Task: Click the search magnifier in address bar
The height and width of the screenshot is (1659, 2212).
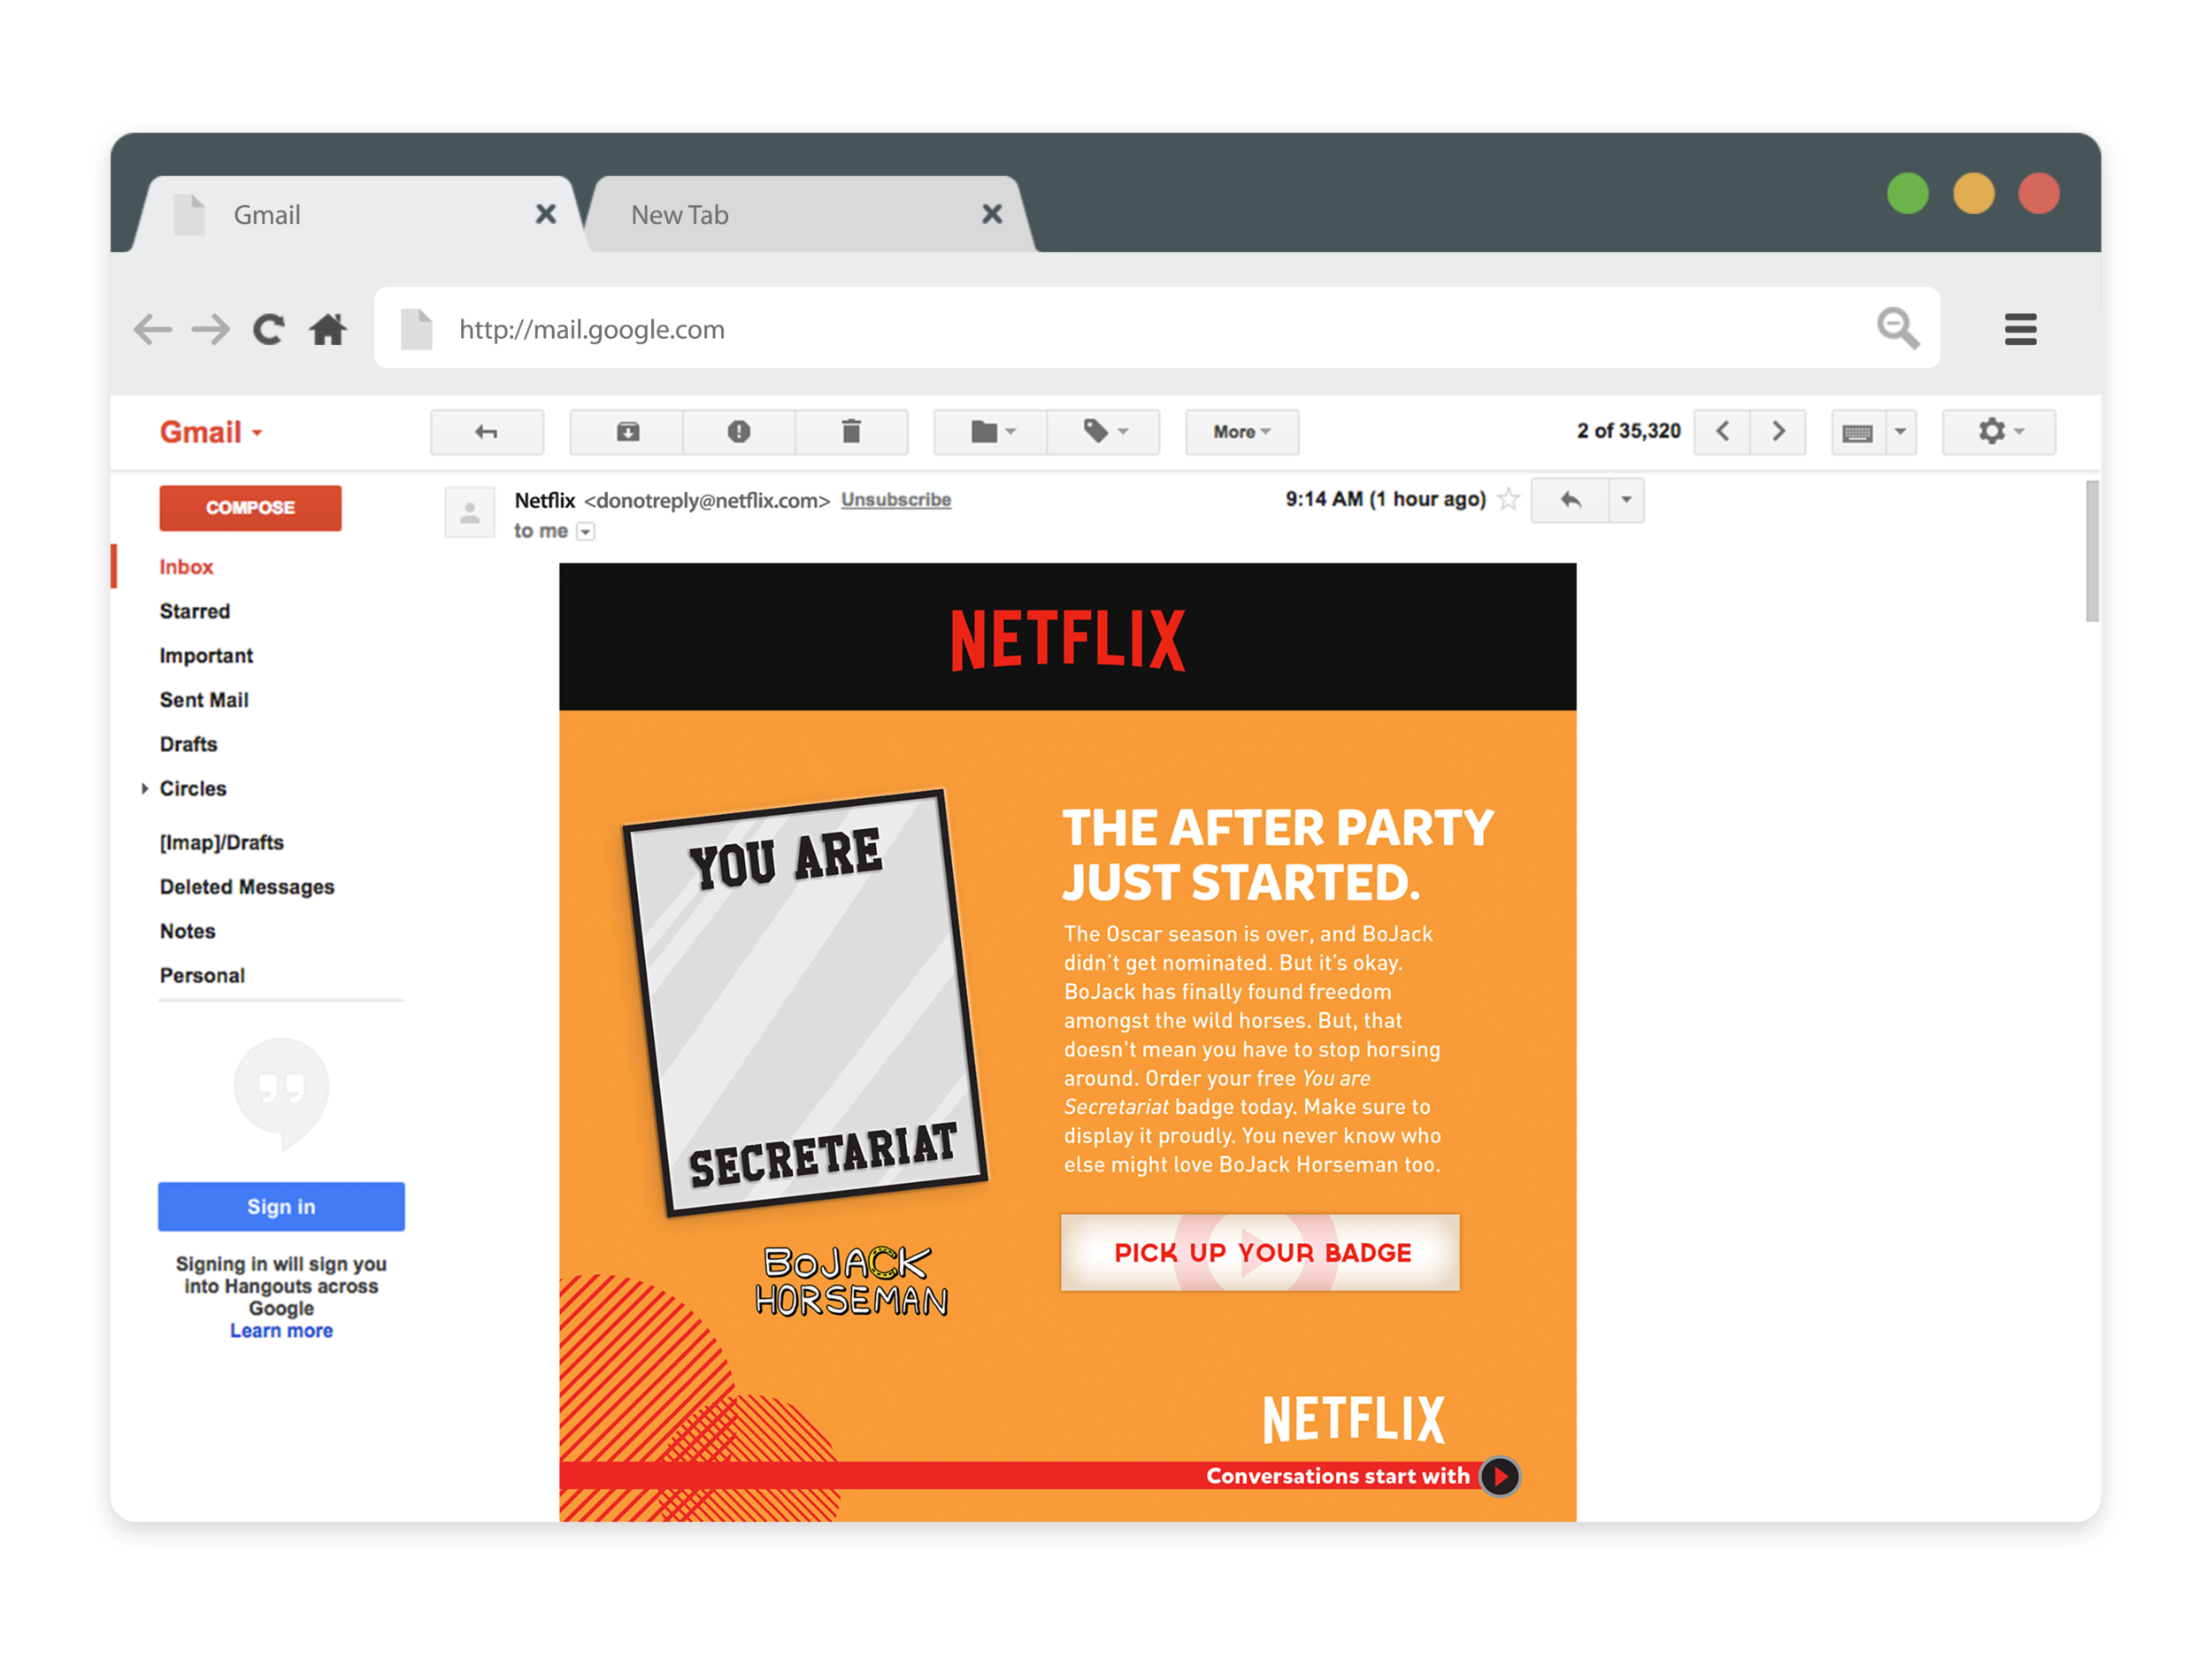Action: click(x=1897, y=328)
